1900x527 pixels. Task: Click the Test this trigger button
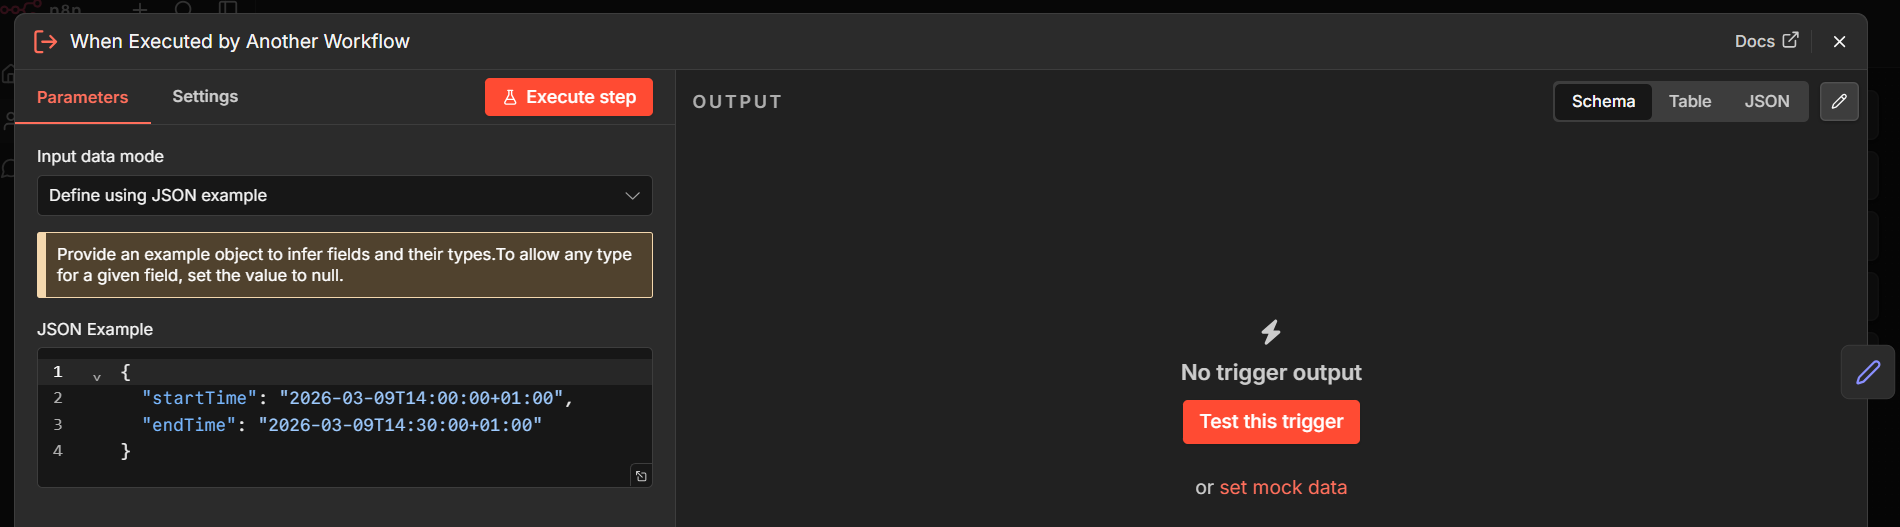point(1270,422)
